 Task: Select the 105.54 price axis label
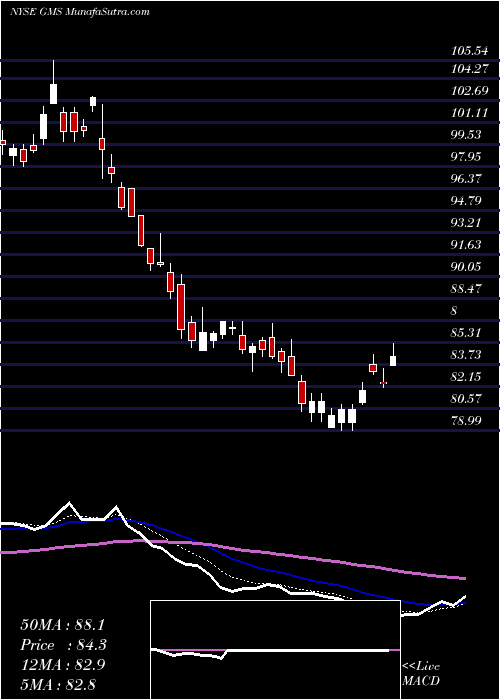(x=469, y=51)
